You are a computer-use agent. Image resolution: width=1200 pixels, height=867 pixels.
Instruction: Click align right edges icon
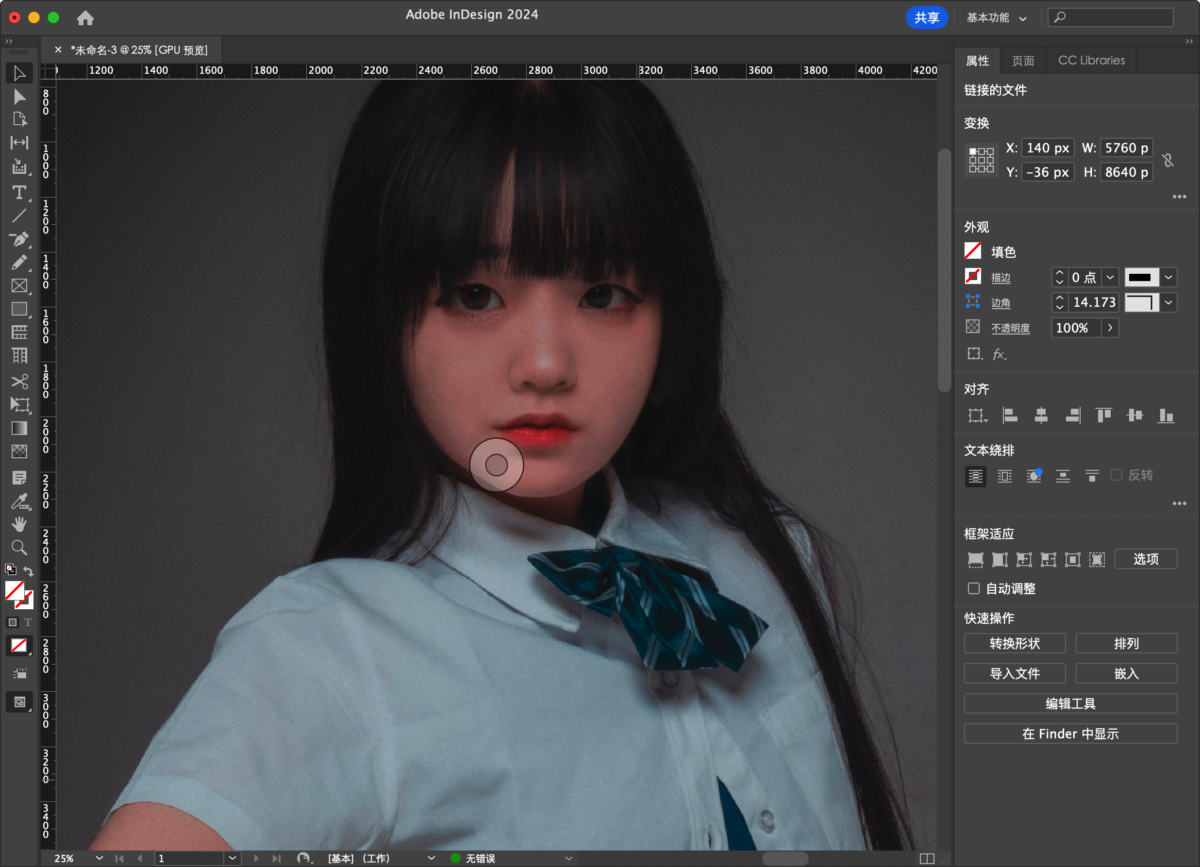point(1072,415)
